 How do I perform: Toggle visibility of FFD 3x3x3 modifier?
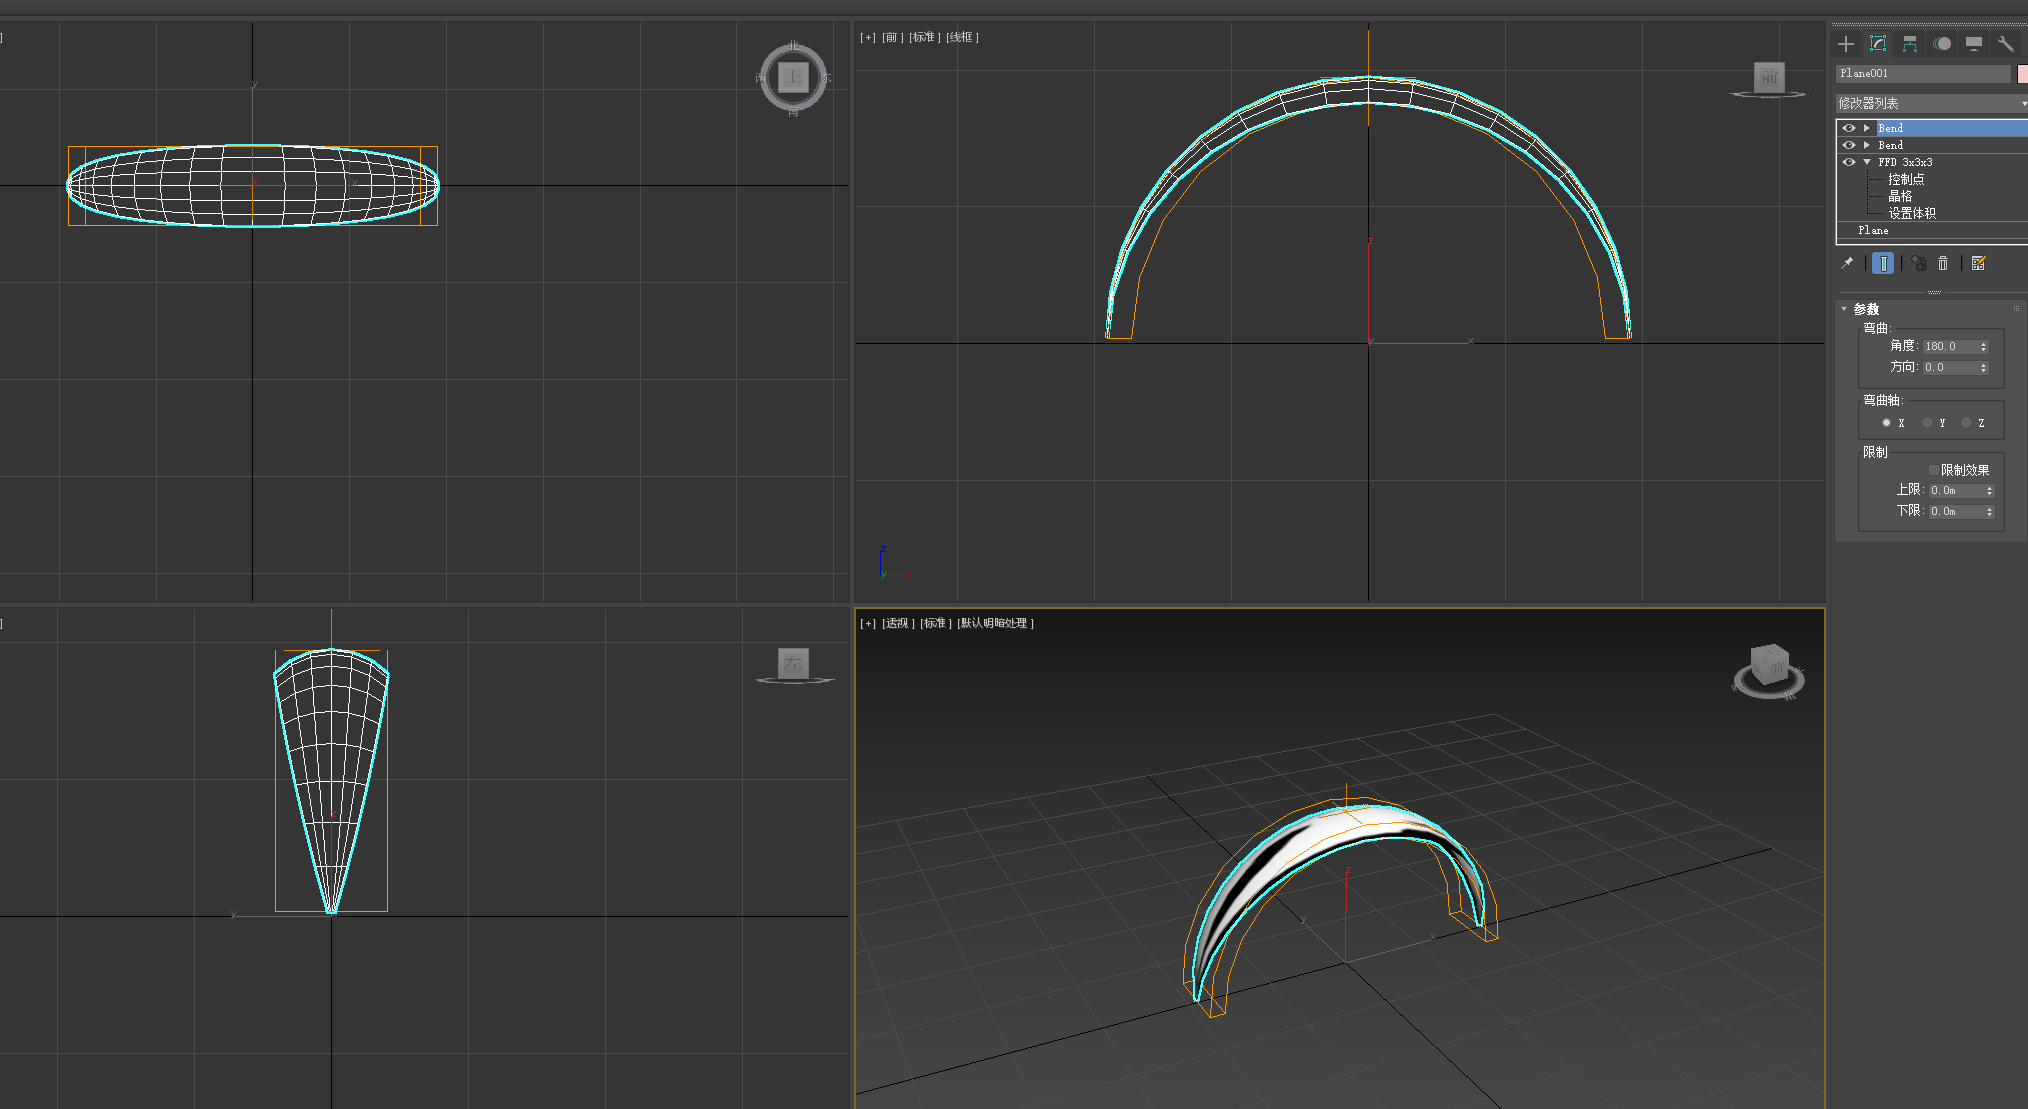[1849, 162]
